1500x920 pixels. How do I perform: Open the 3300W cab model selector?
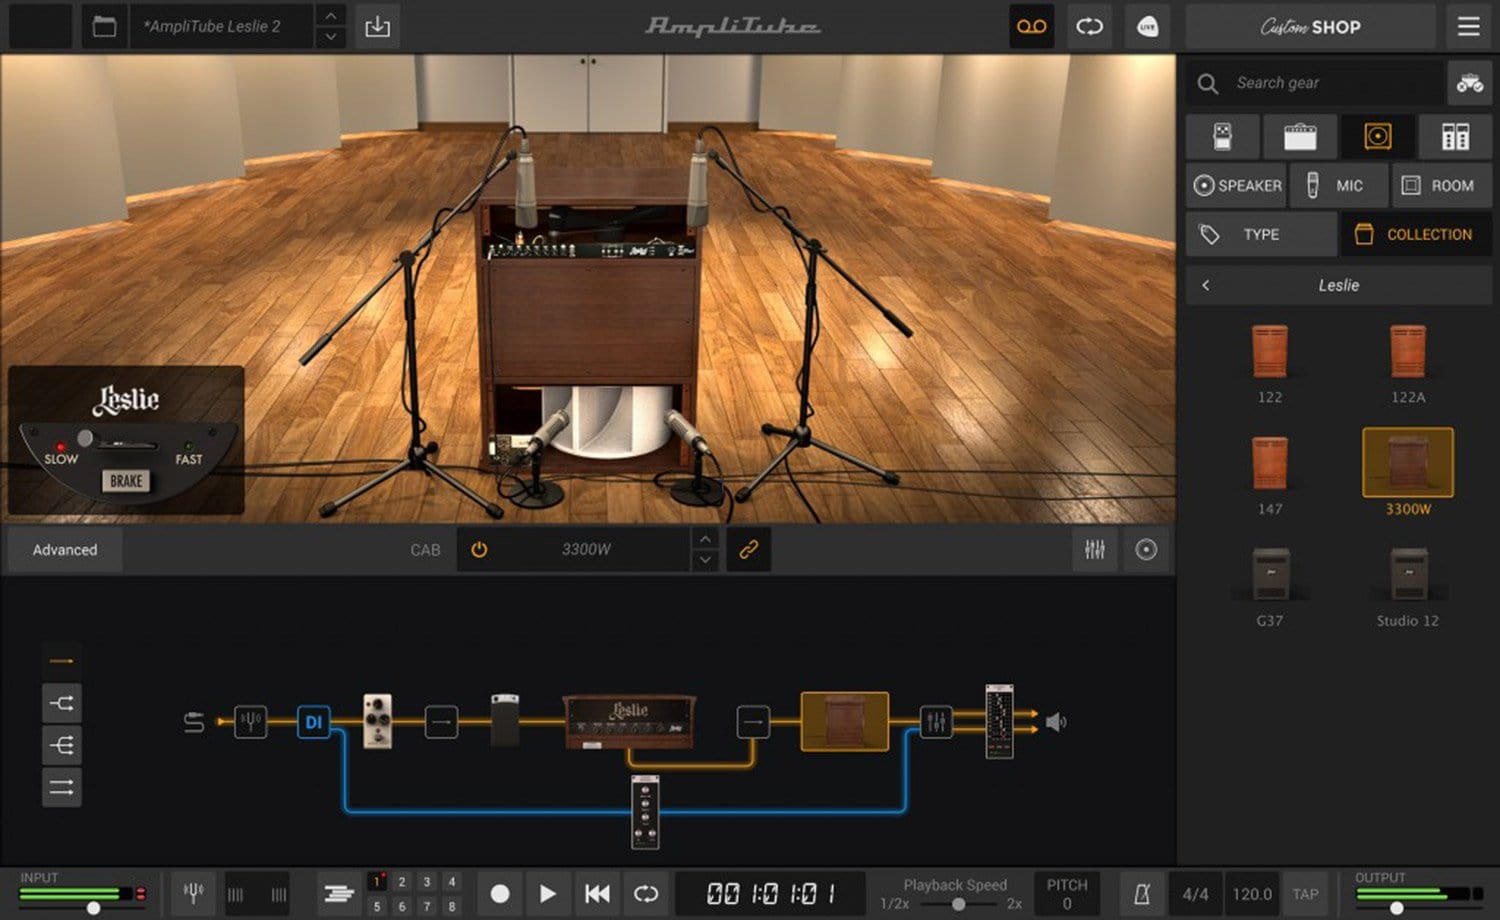click(586, 549)
